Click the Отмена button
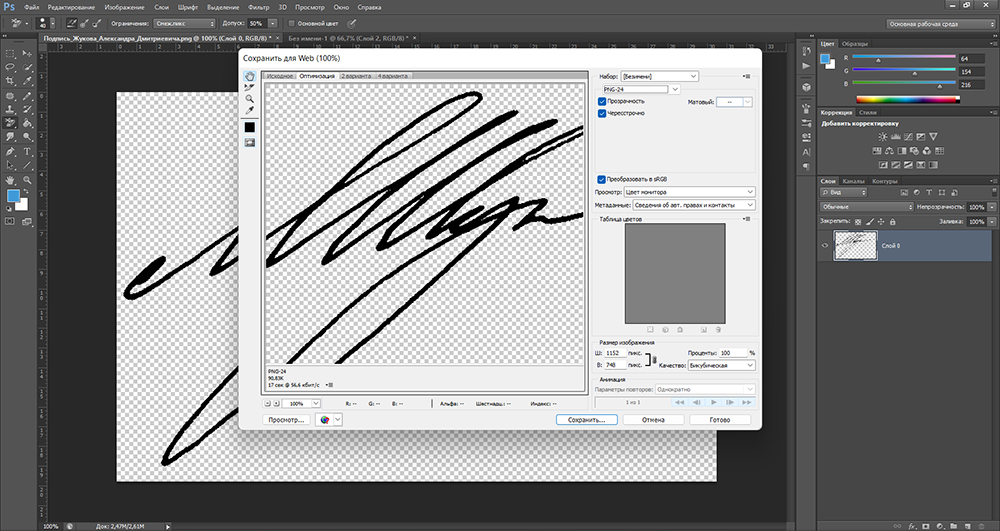This screenshot has height=531, width=1000. pyautogui.click(x=654, y=420)
